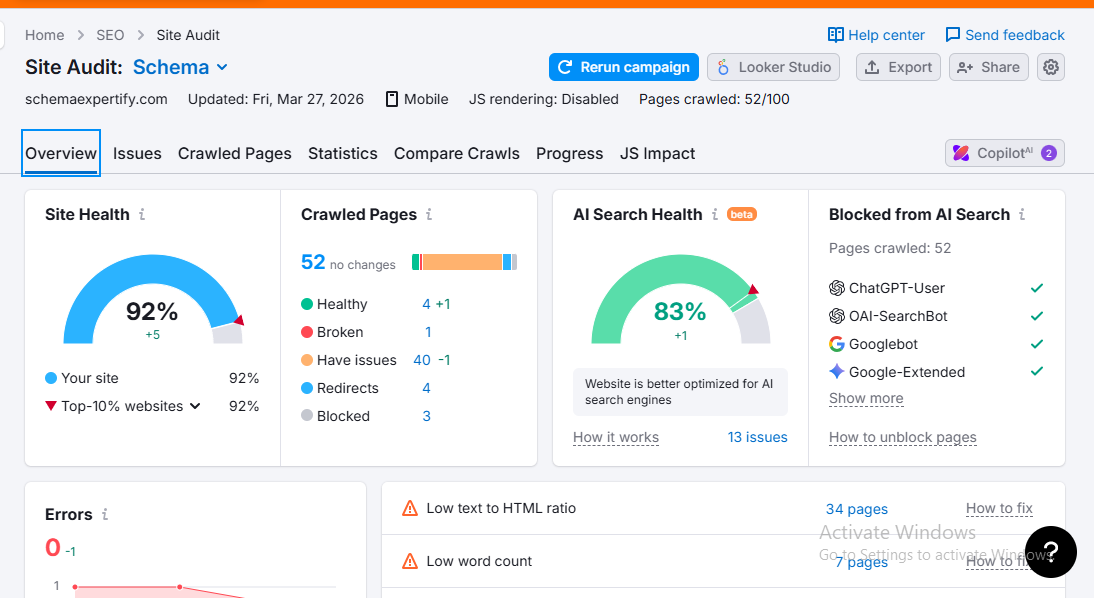Screen dimensions: 1094x598
Task: Click the Mobile device icon
Action: 392,99
